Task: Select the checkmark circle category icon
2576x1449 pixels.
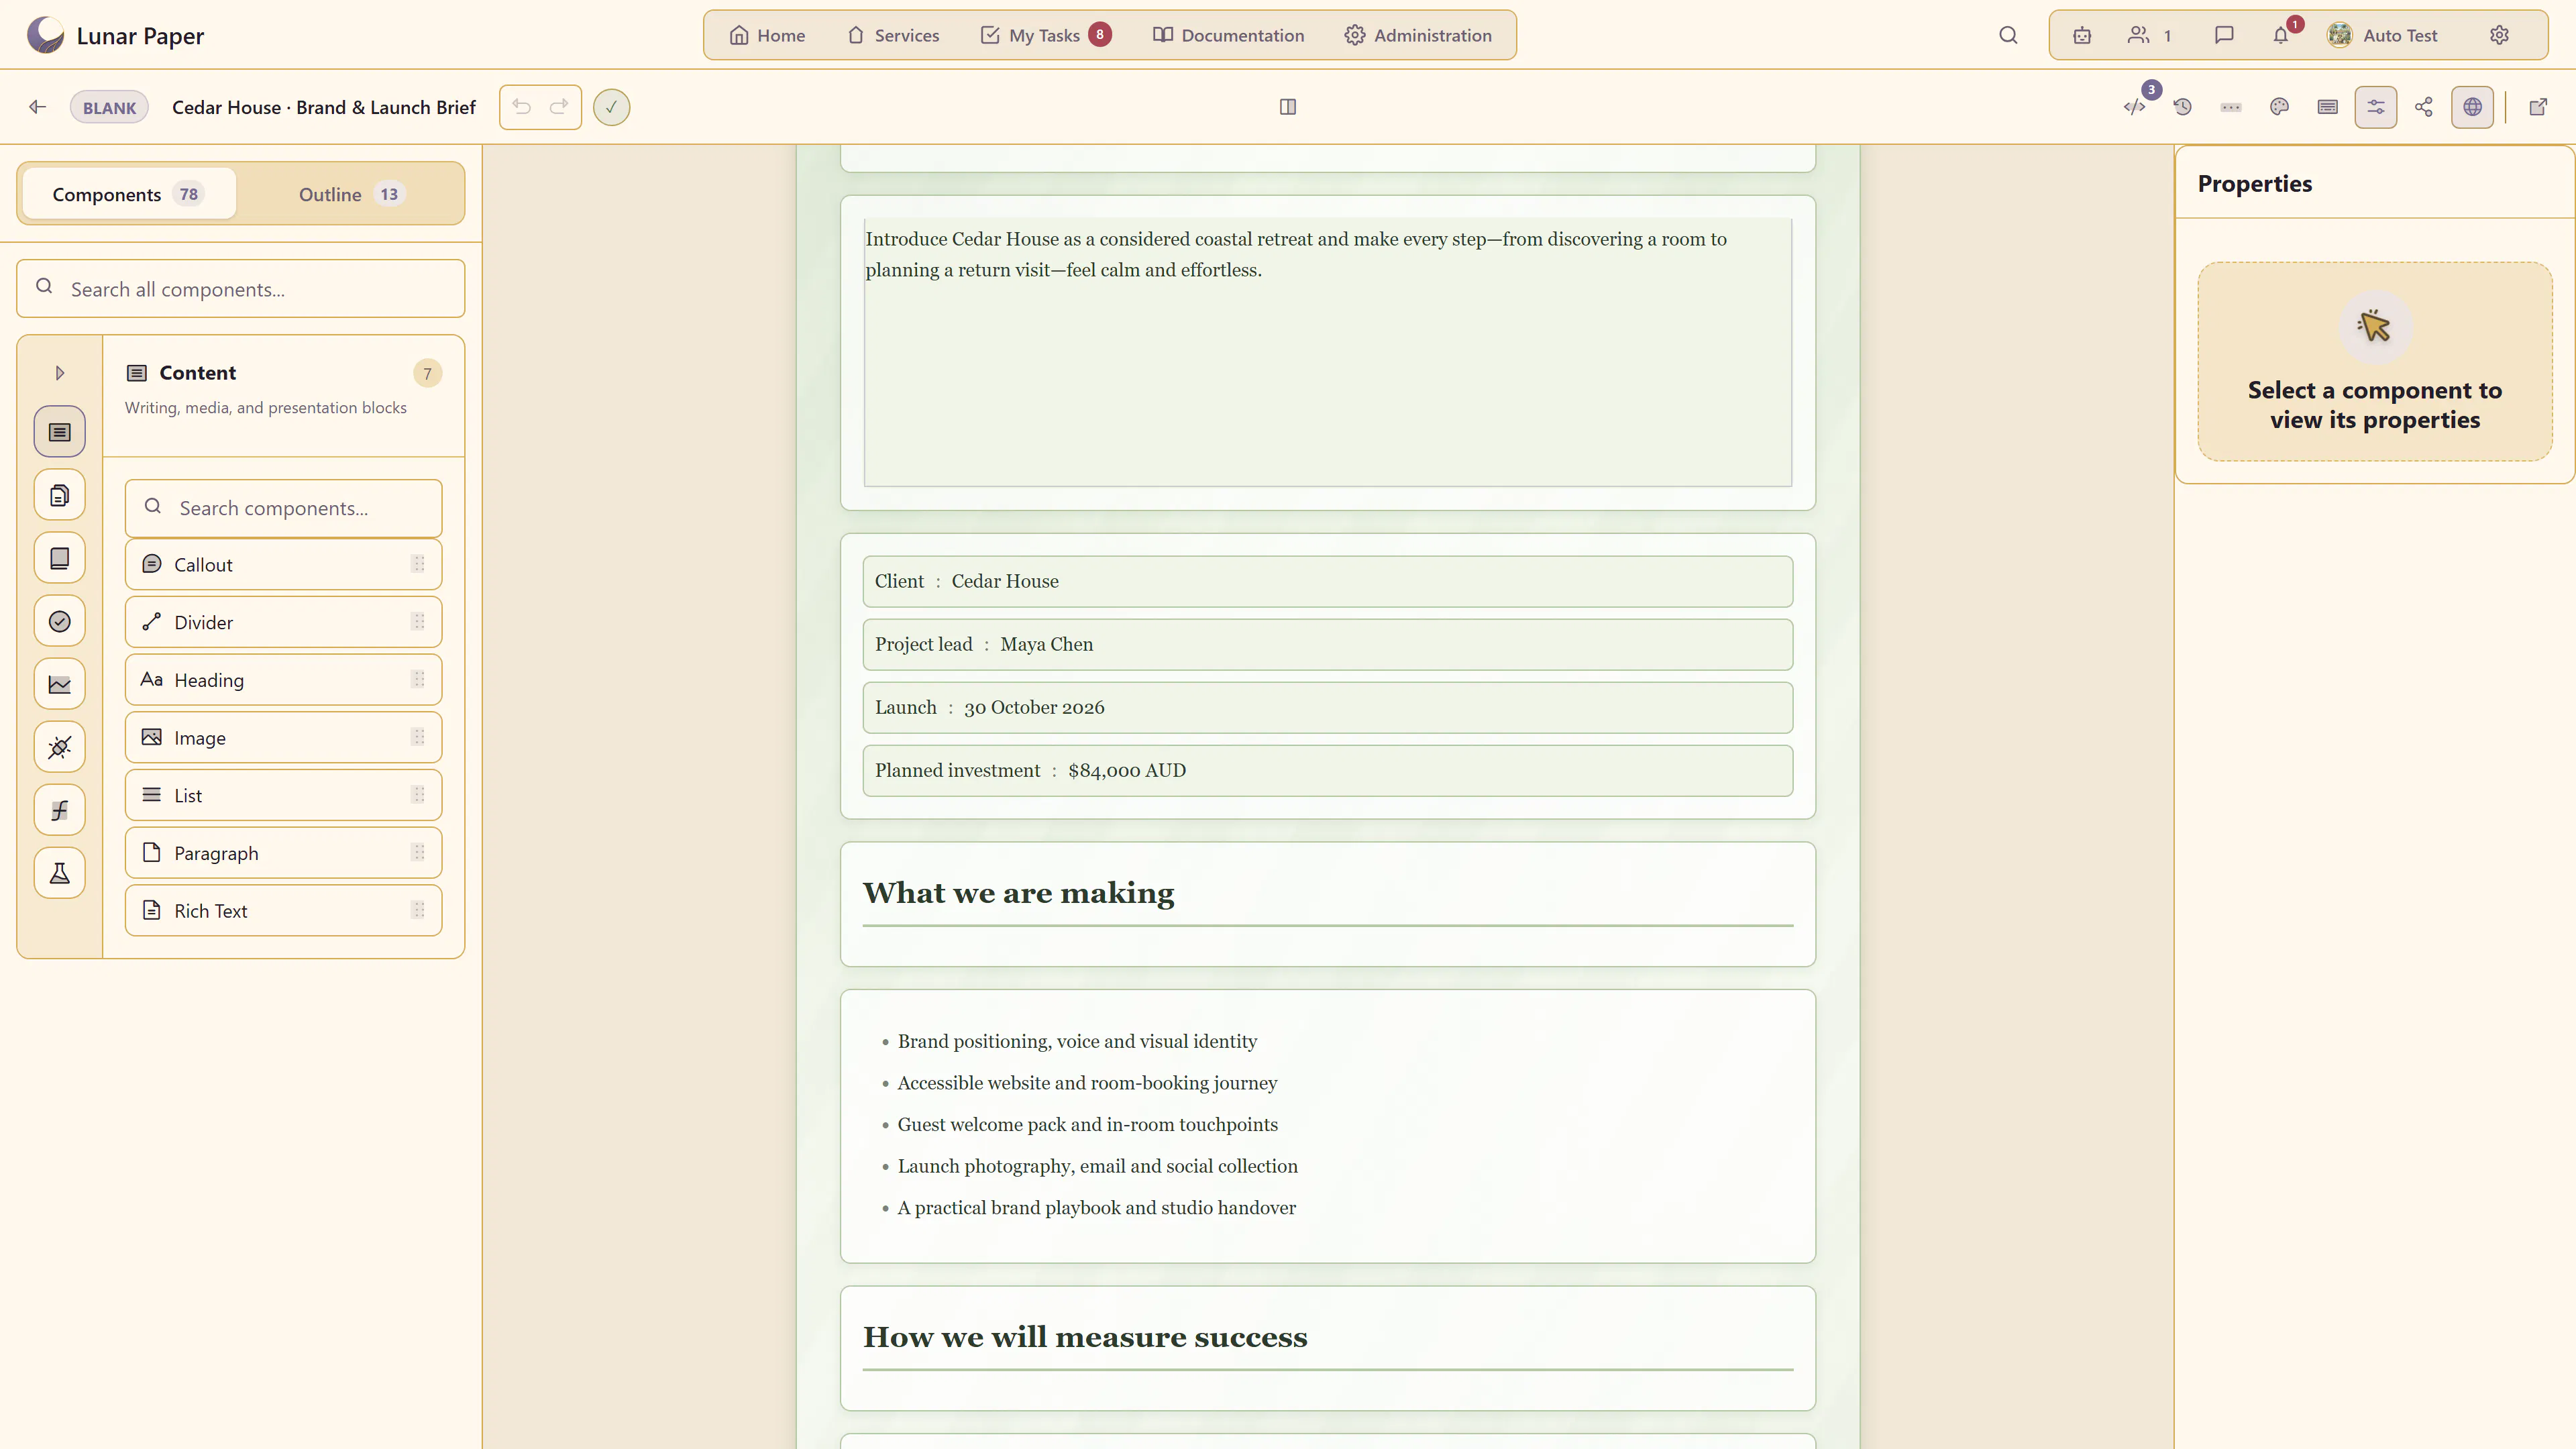Action: tap(60, 621)
